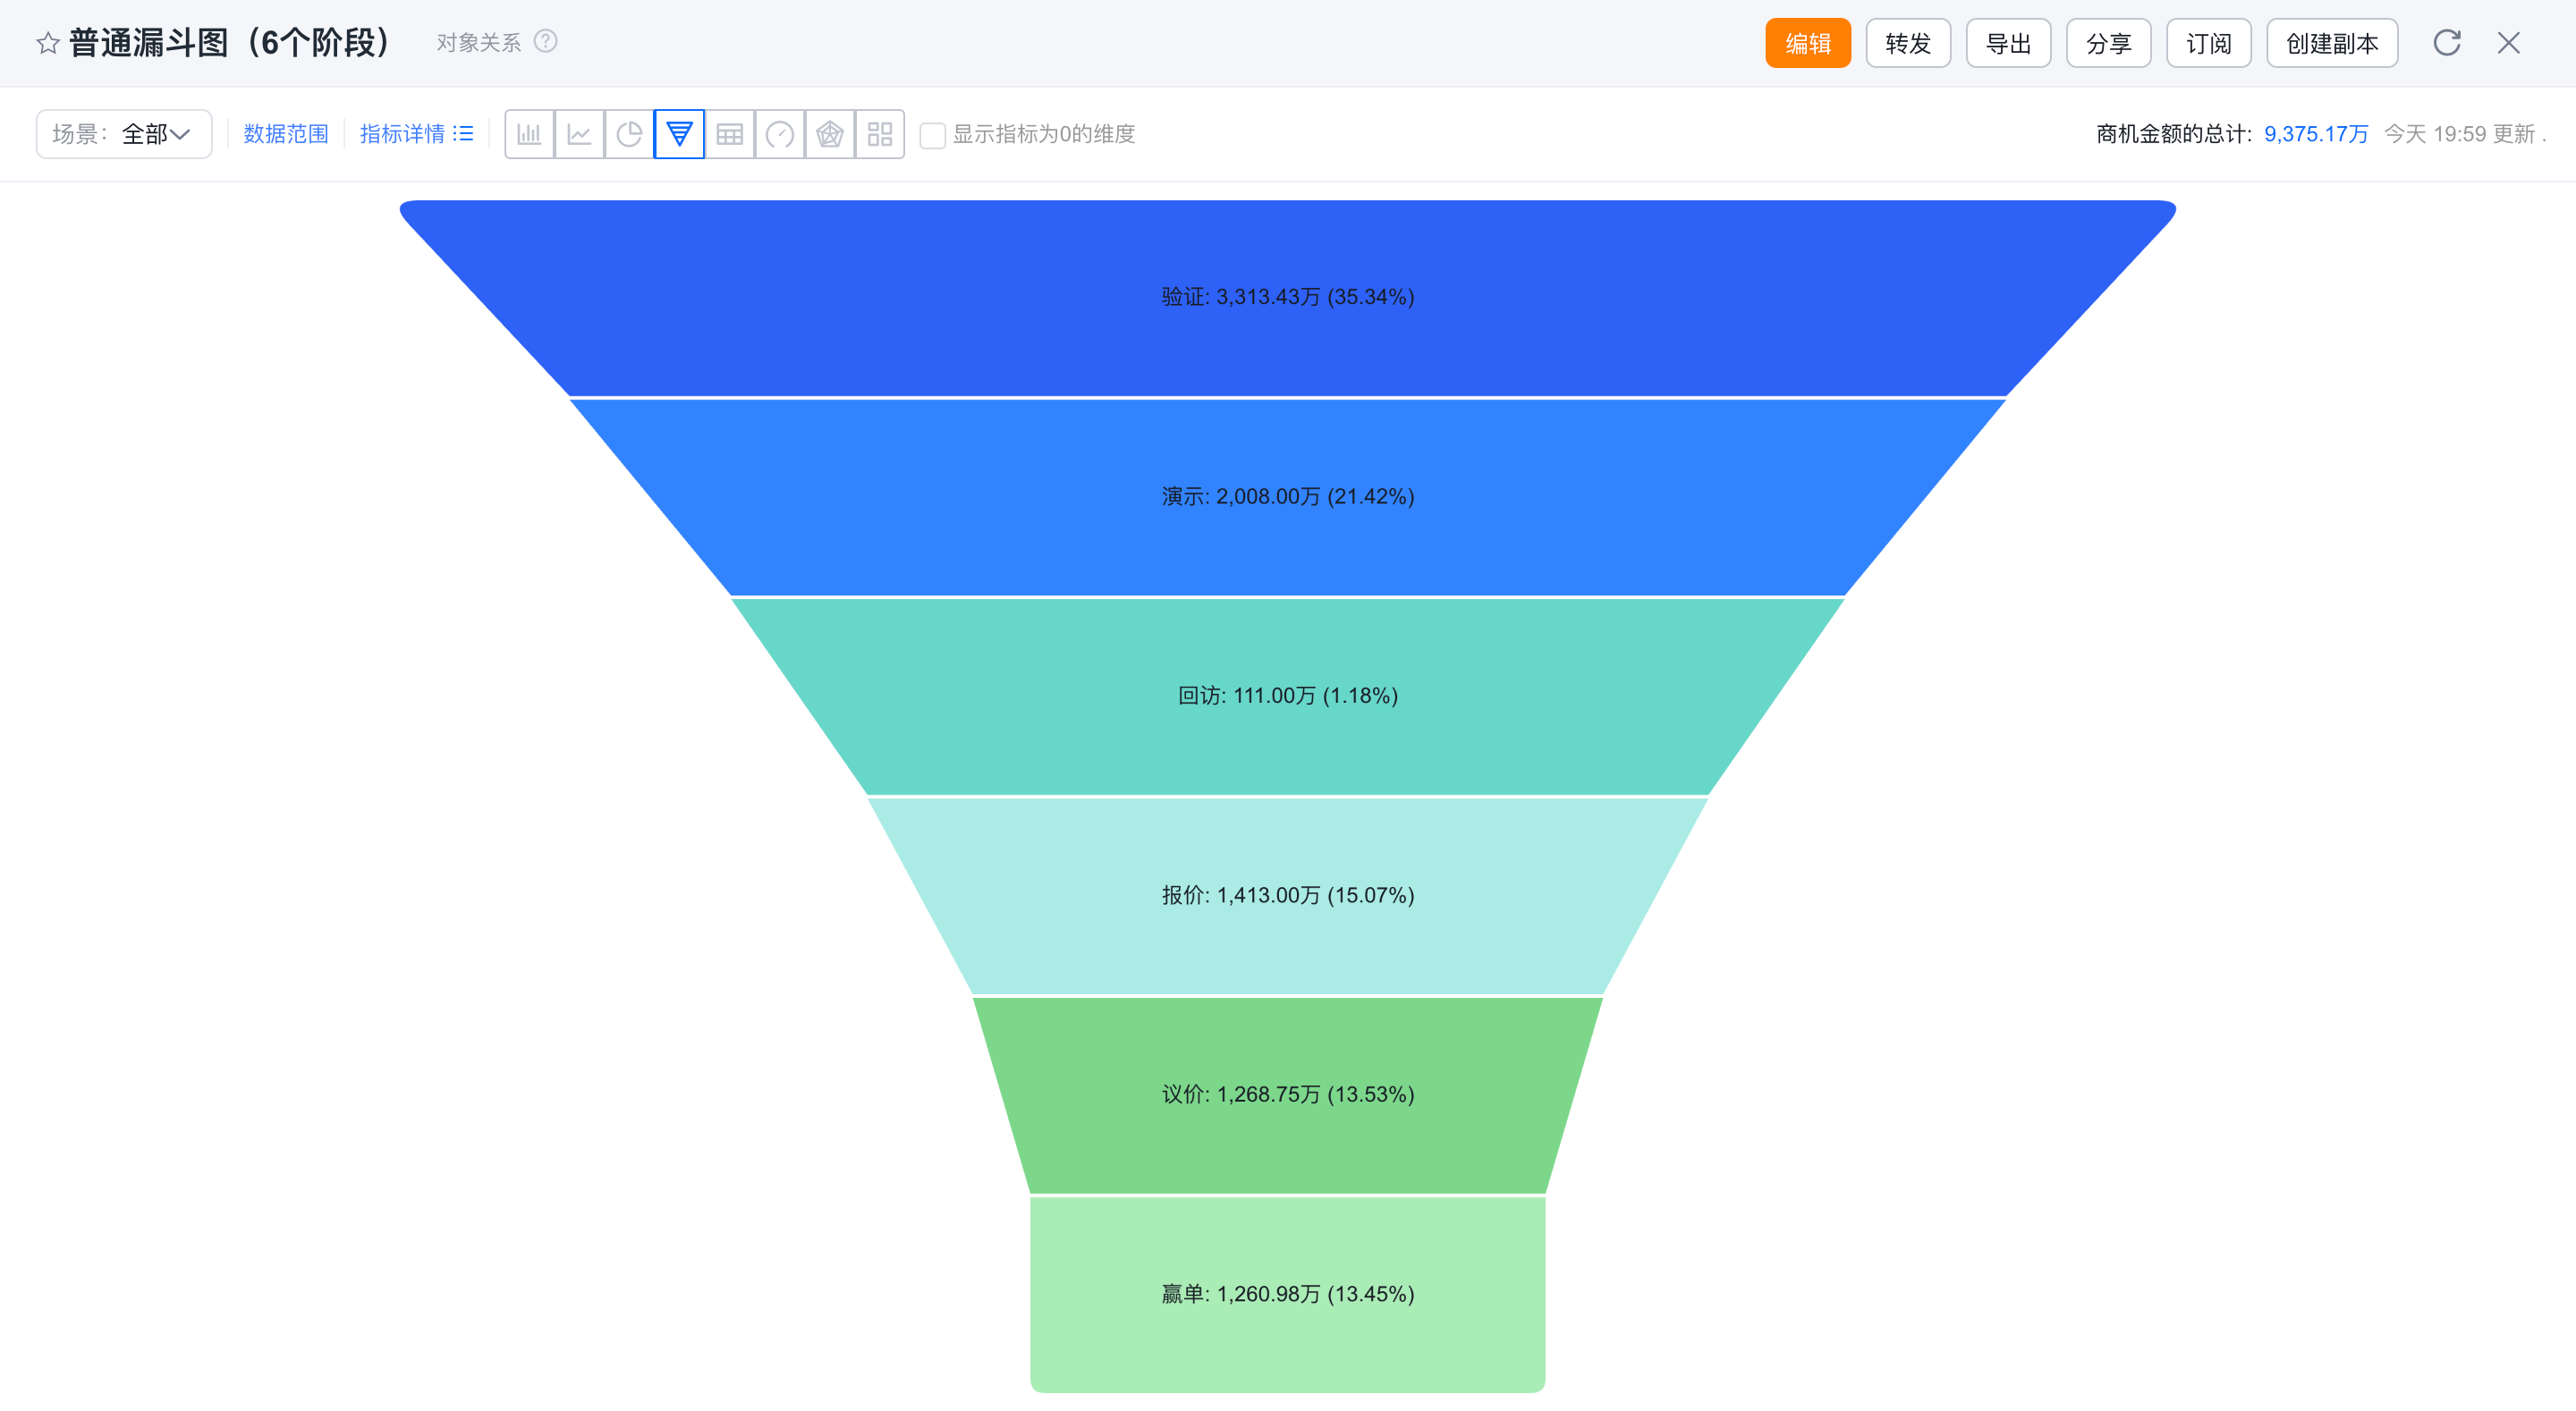Screen dimensions: 2576x1411
Task: Select the 验证 funnel segment
Action: pos(1288,298)
